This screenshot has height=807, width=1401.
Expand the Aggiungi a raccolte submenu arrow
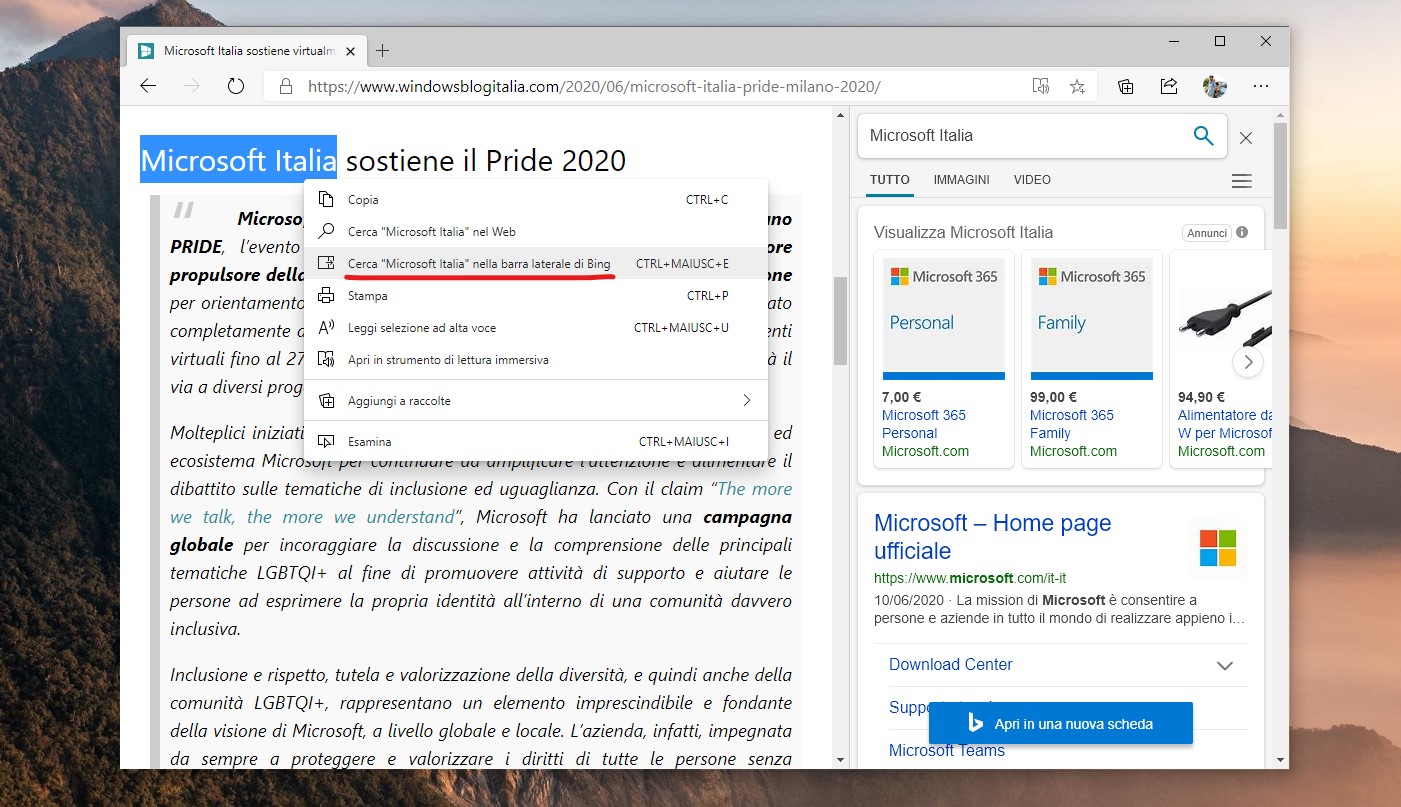pyautogui.click(x=746, y=401)
